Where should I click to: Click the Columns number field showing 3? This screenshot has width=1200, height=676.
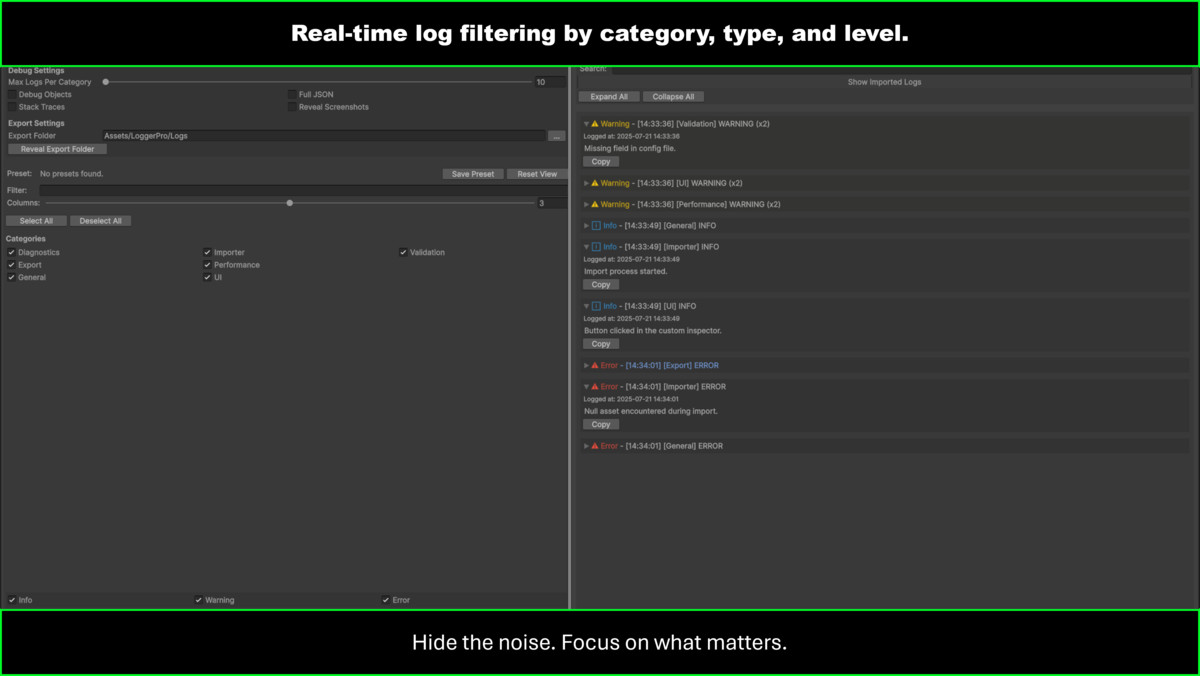pyautogui.click(x=552, y=203)
